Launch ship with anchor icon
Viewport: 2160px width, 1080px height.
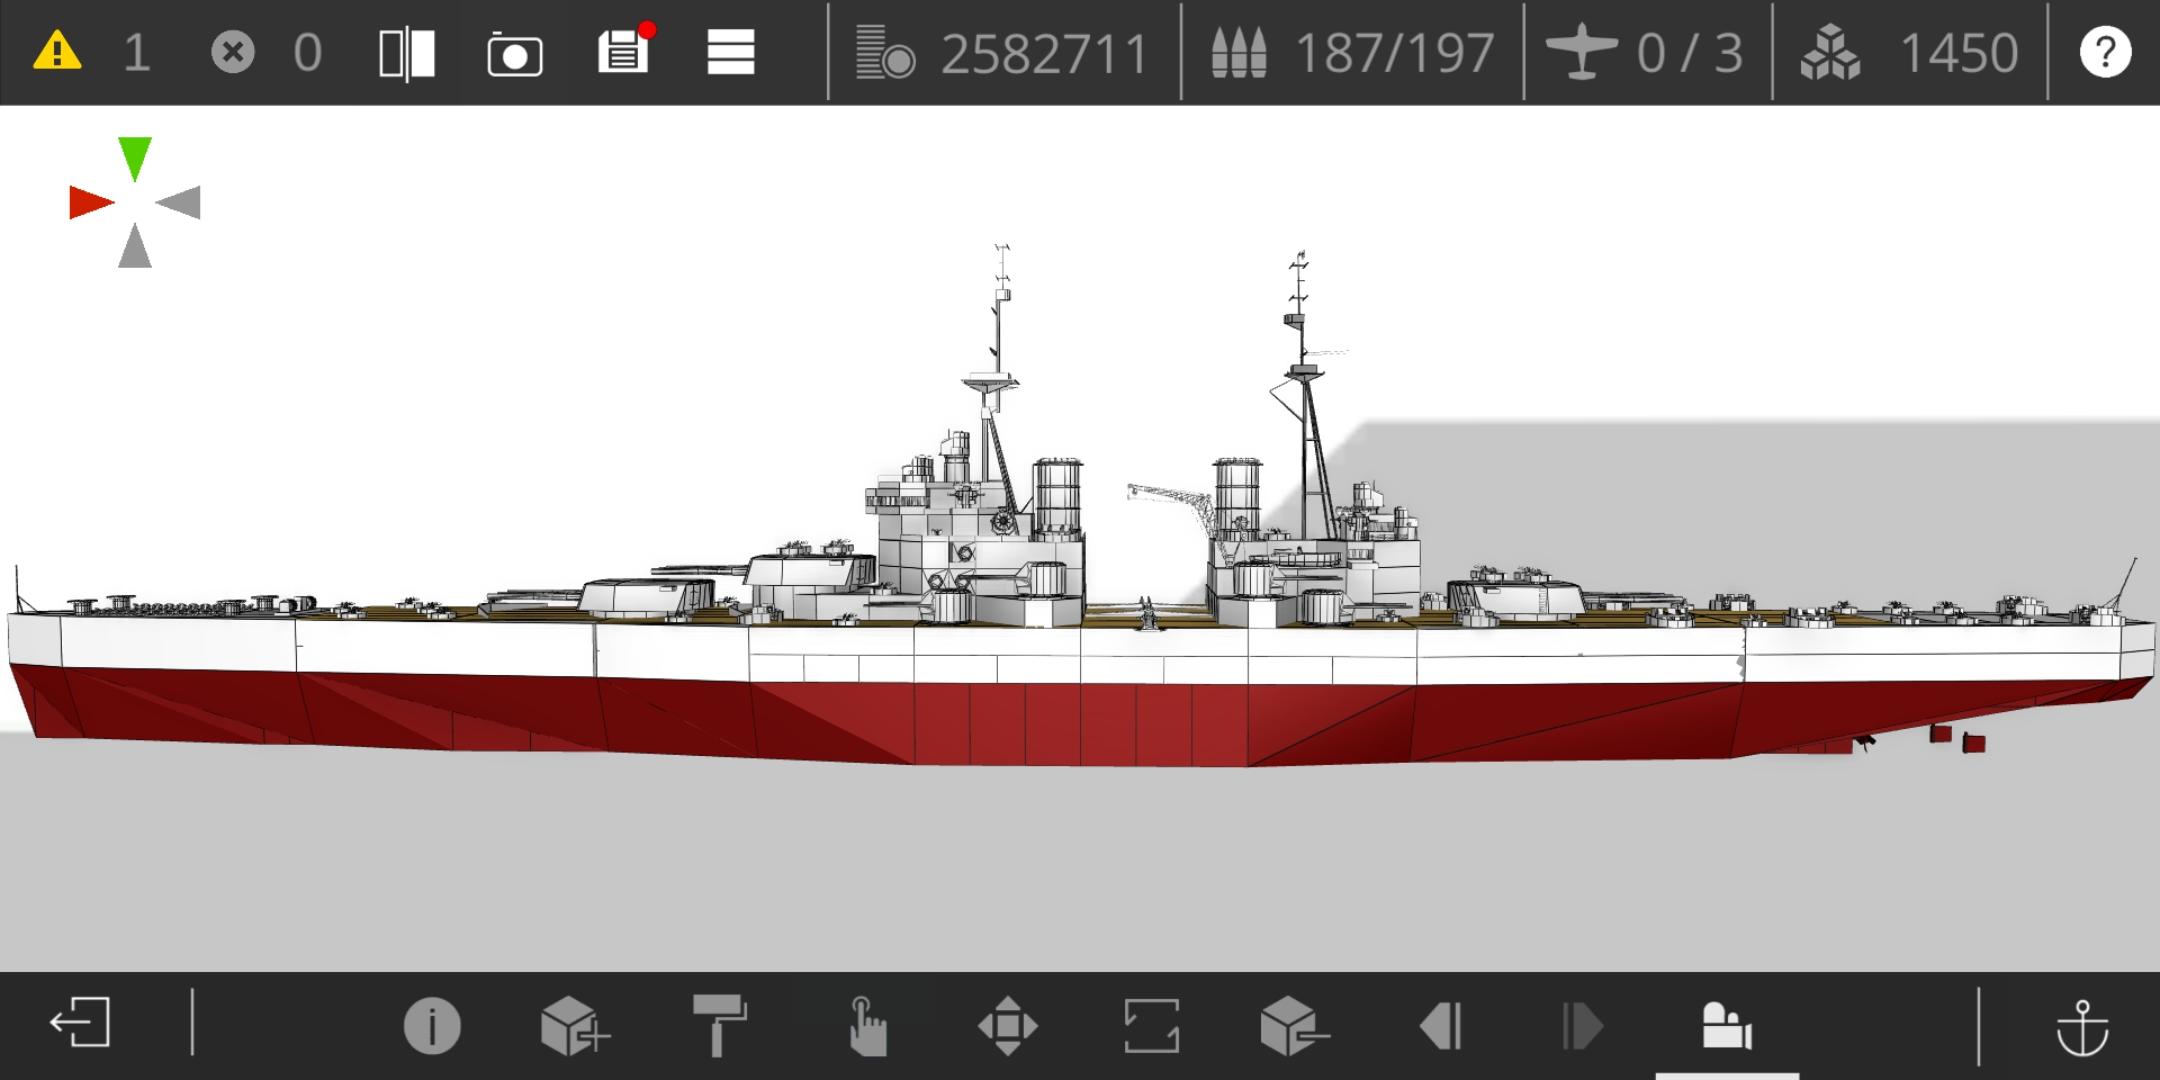click(2082, 1028)
